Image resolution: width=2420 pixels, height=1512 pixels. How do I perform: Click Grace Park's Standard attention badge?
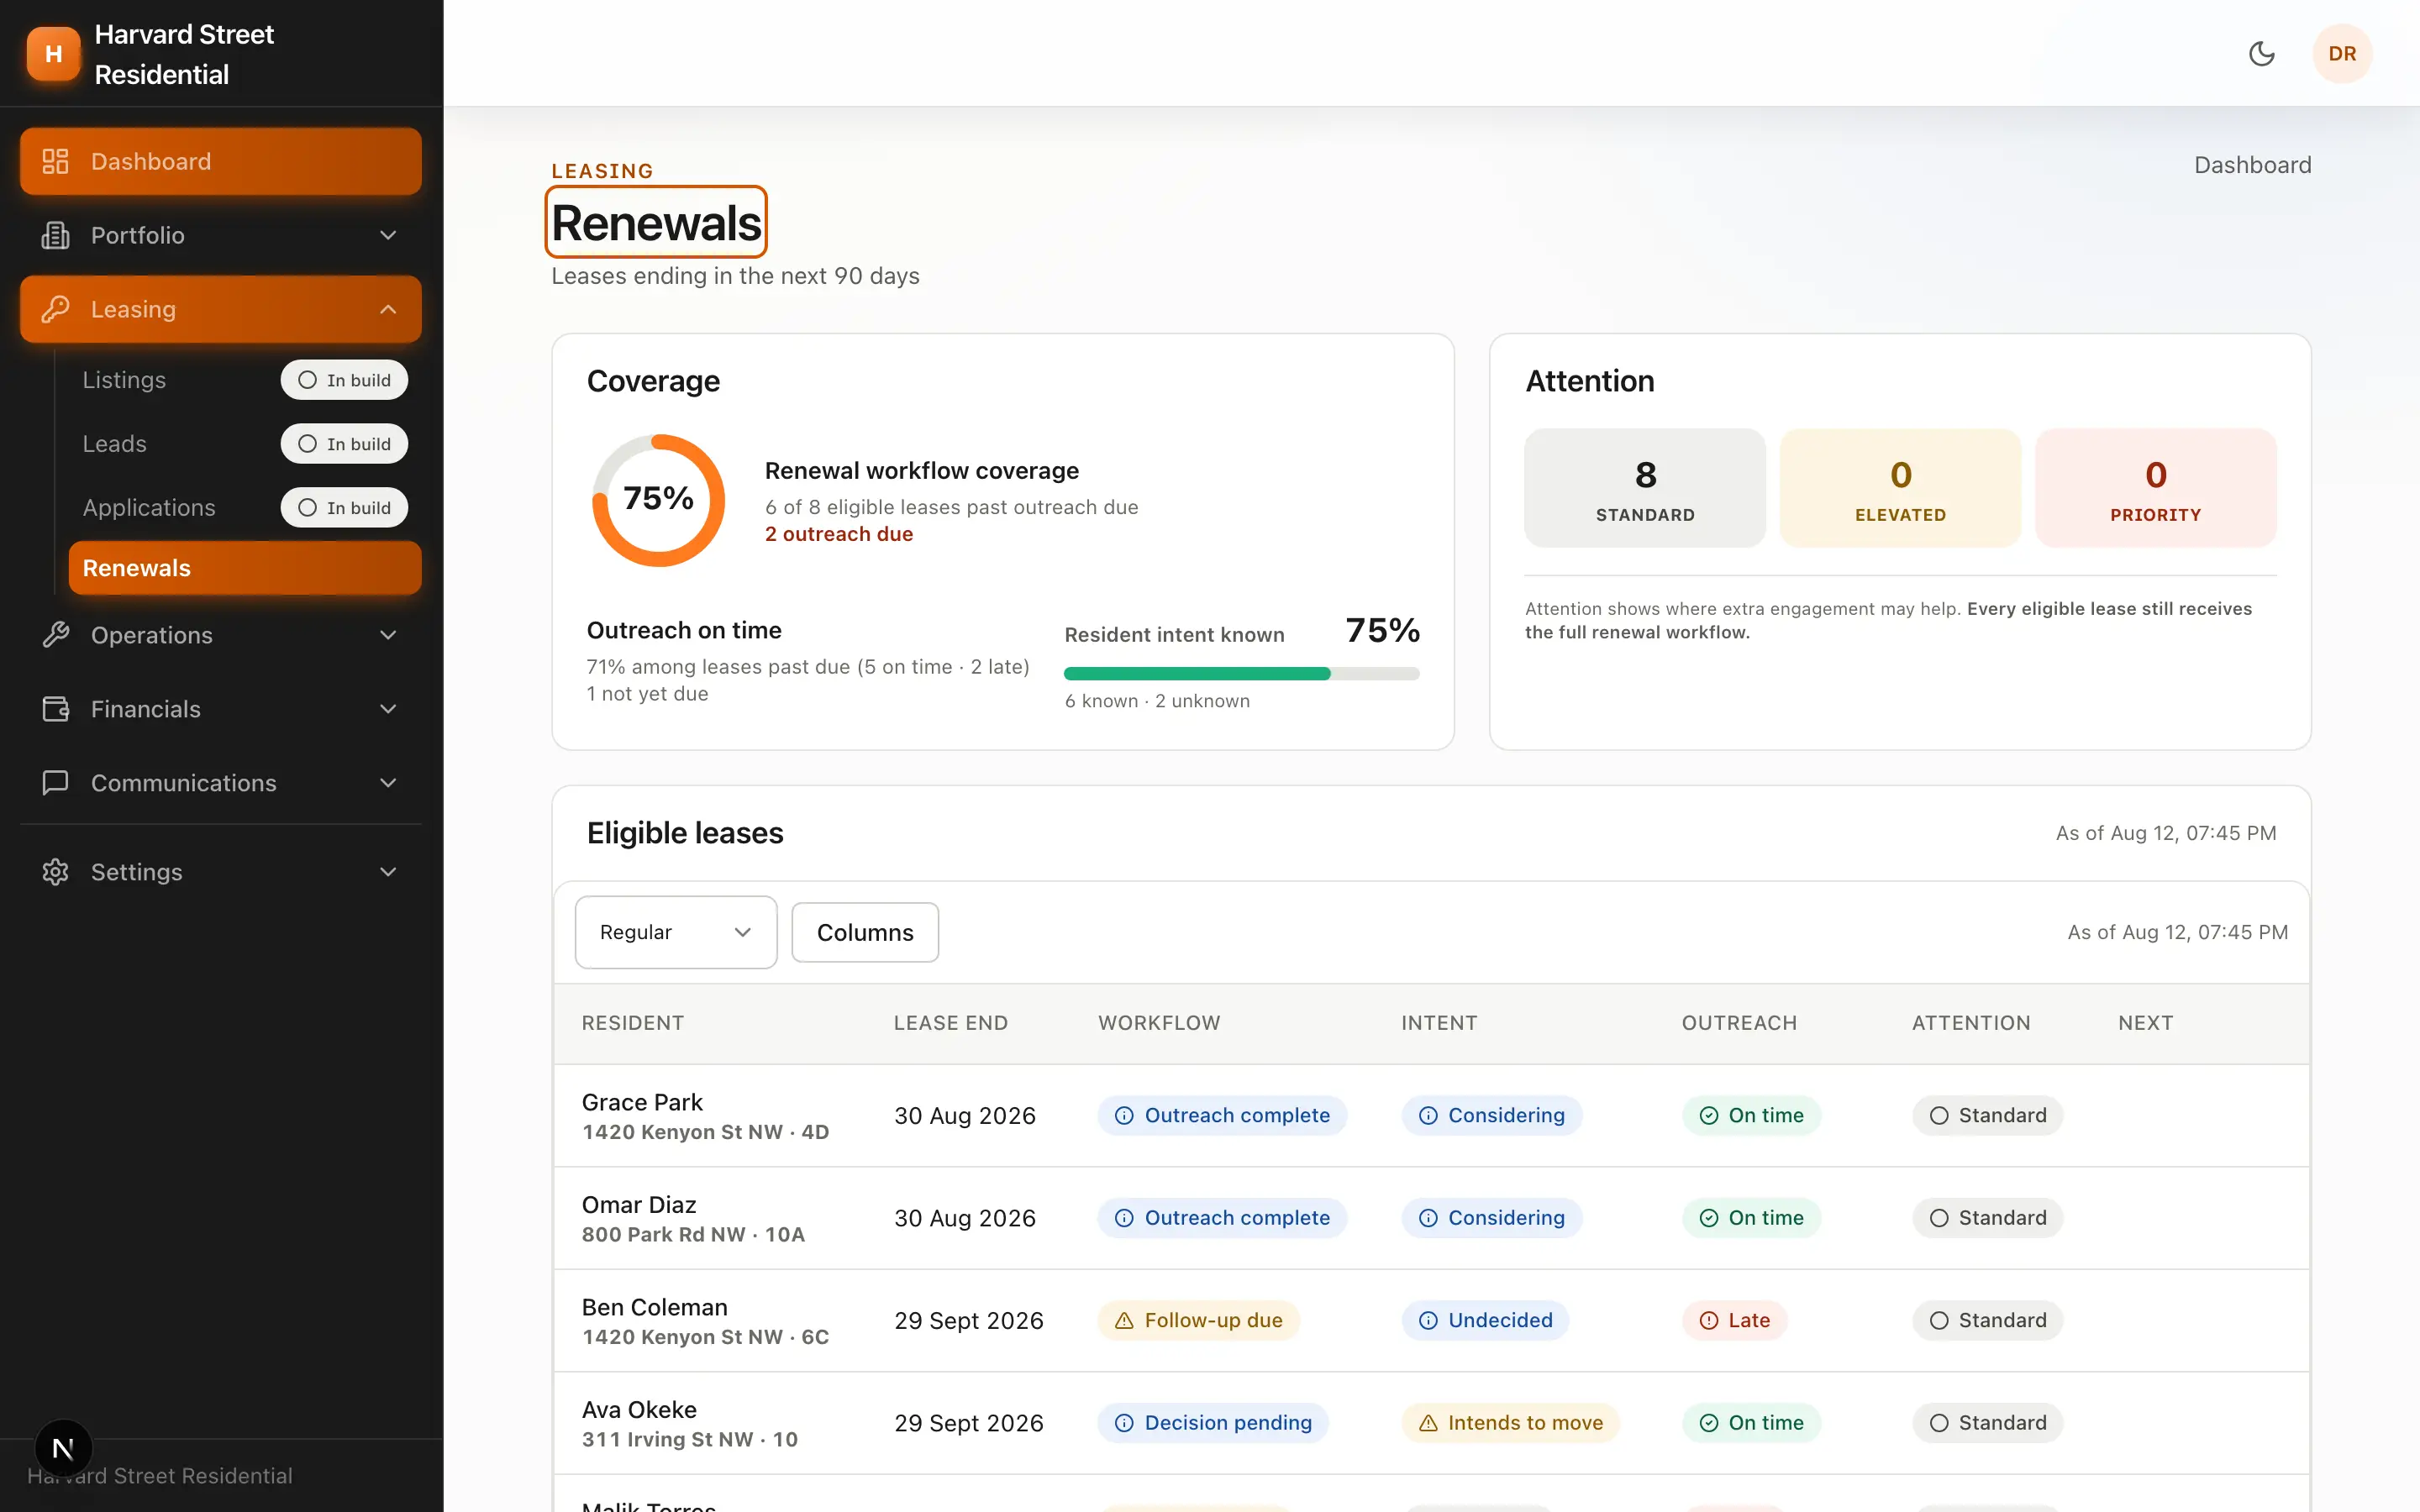tap(1988, 1115)
